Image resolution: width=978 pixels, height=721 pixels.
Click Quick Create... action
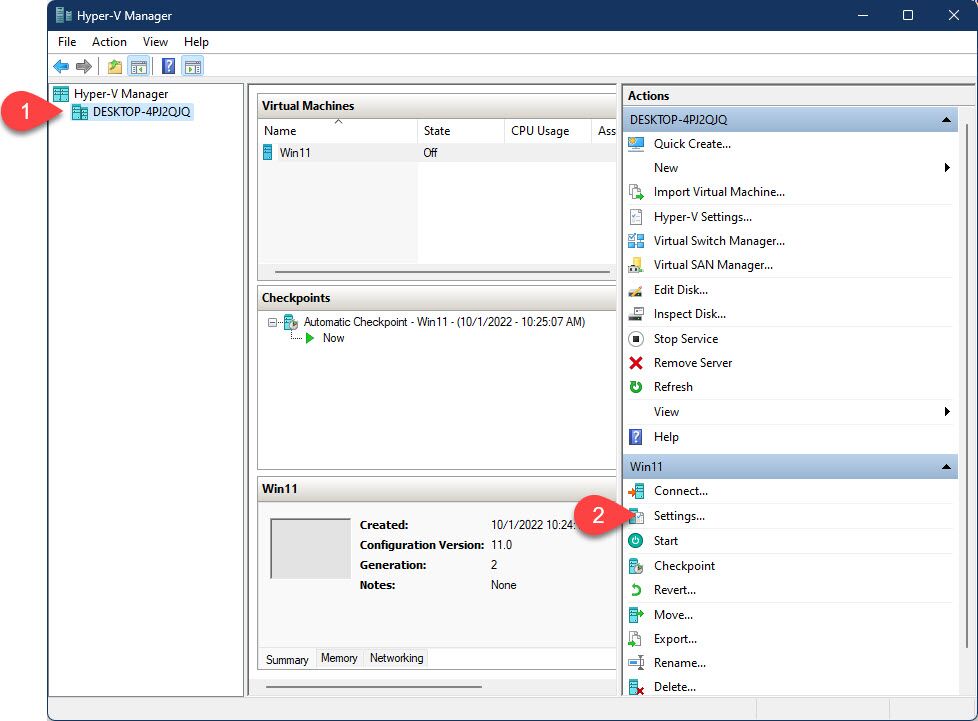click(x=692, y=144)
